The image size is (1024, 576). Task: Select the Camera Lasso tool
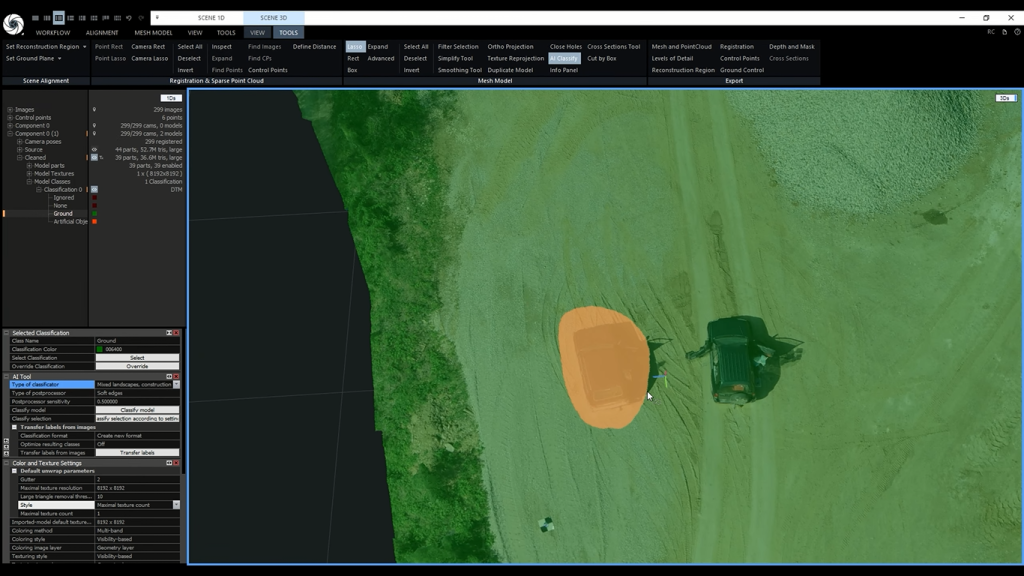click(x=150, y=58)
